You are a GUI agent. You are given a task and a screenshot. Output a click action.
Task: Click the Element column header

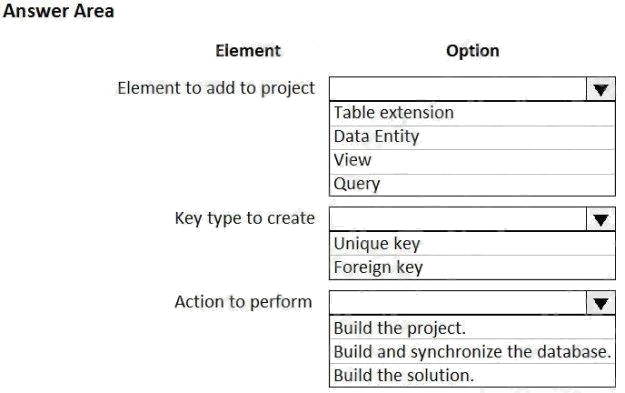pos(248,51)
